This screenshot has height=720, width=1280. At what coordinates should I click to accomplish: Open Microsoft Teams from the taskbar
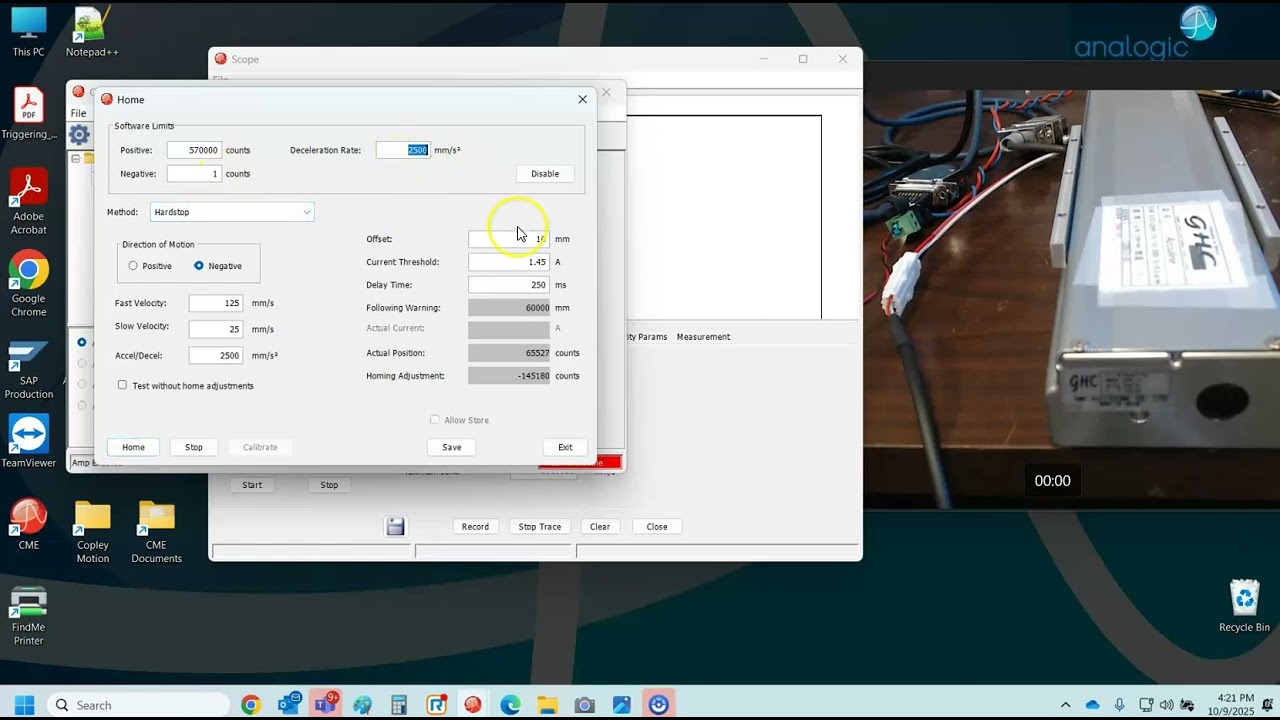[x=325, y=705]
